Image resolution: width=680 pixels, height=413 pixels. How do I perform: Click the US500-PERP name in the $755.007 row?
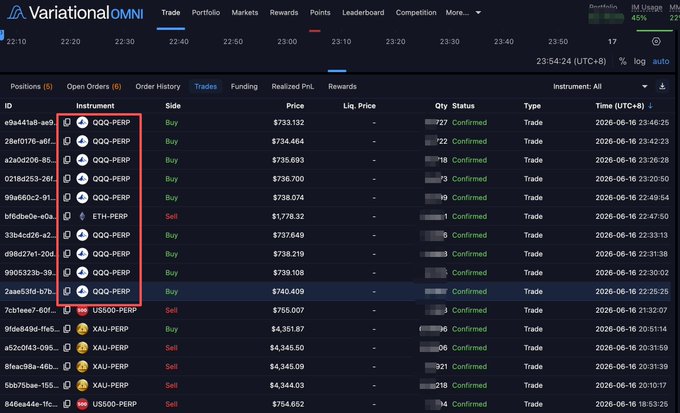[x=114, y=310]
